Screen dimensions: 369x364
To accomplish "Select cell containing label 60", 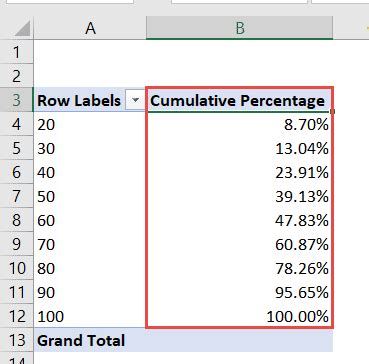I will 90,220.
